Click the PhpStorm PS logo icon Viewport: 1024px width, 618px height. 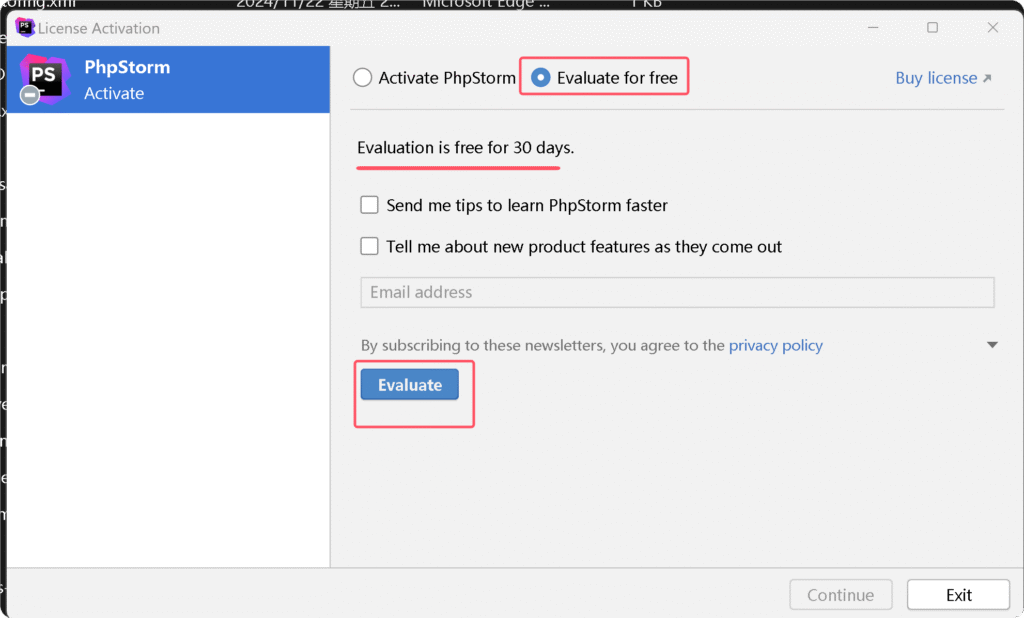pos(44,79)
